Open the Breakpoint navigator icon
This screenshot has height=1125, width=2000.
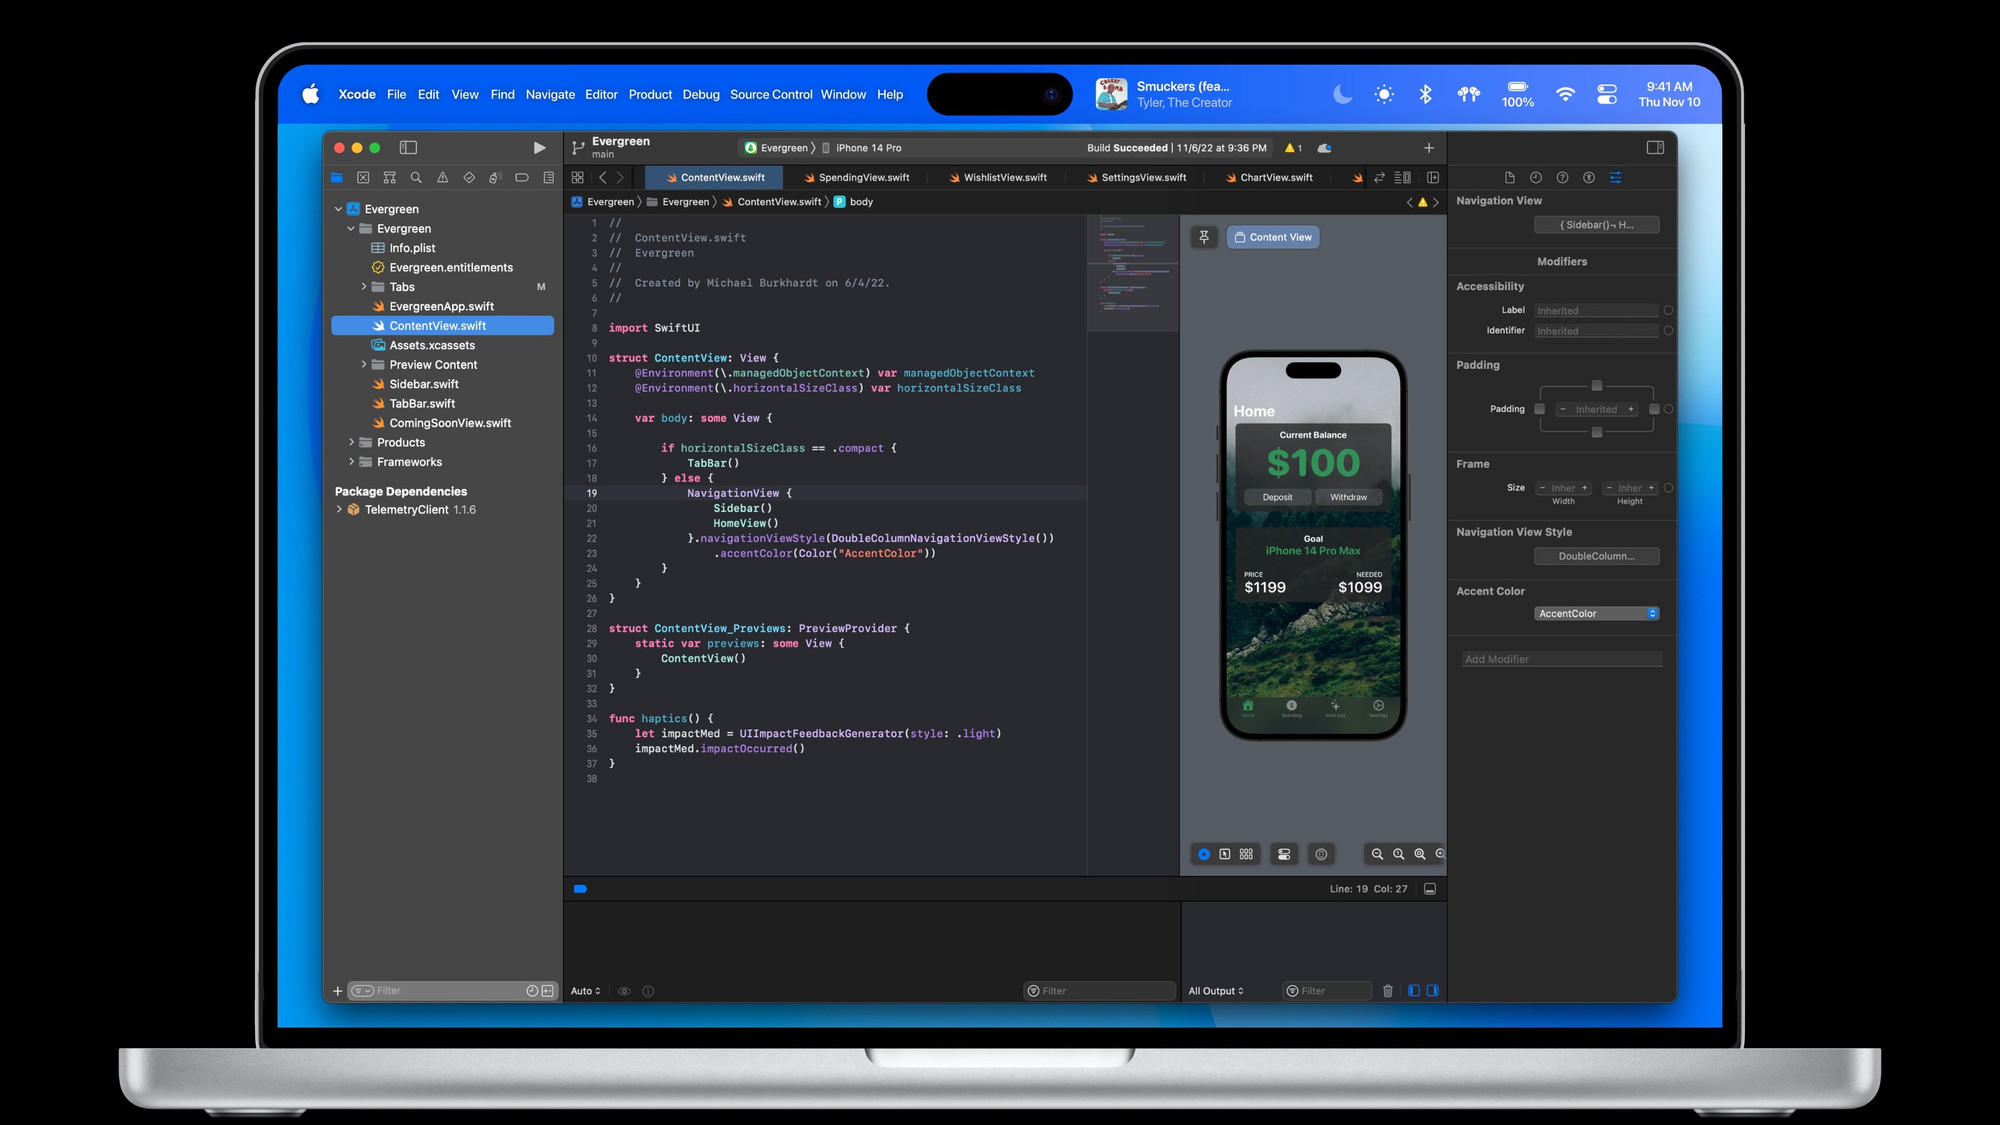click(522, 178)
